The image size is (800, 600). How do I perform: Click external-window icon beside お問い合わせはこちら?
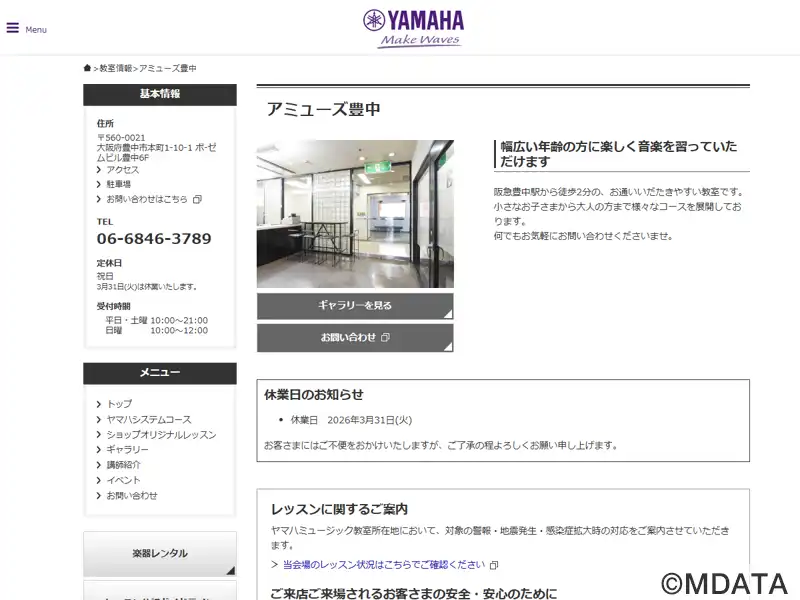click(197, 199)
